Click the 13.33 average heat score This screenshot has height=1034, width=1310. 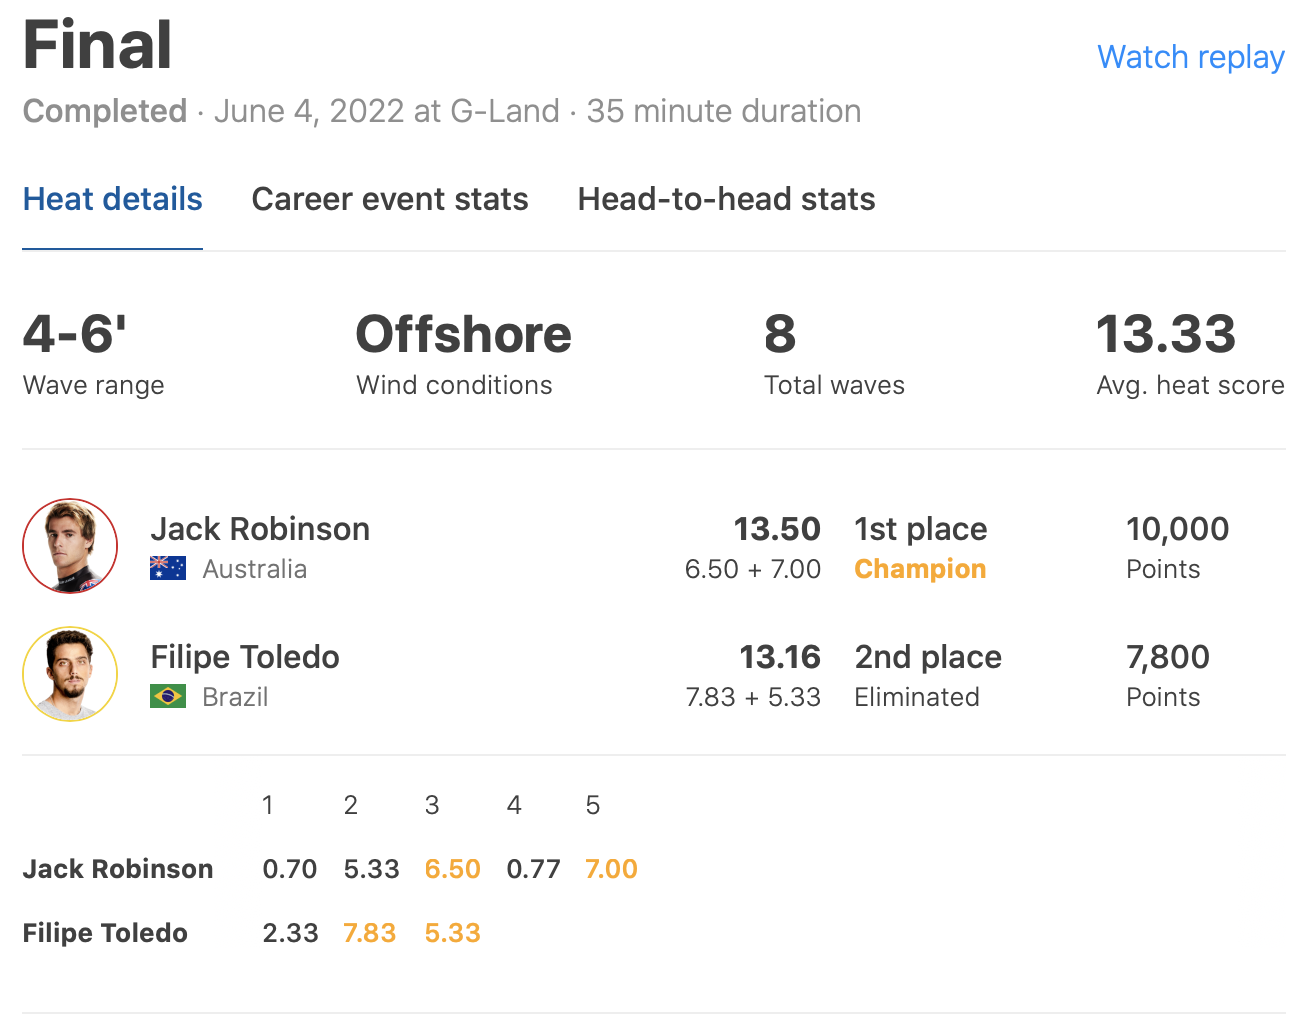(x=1166, y=335)
